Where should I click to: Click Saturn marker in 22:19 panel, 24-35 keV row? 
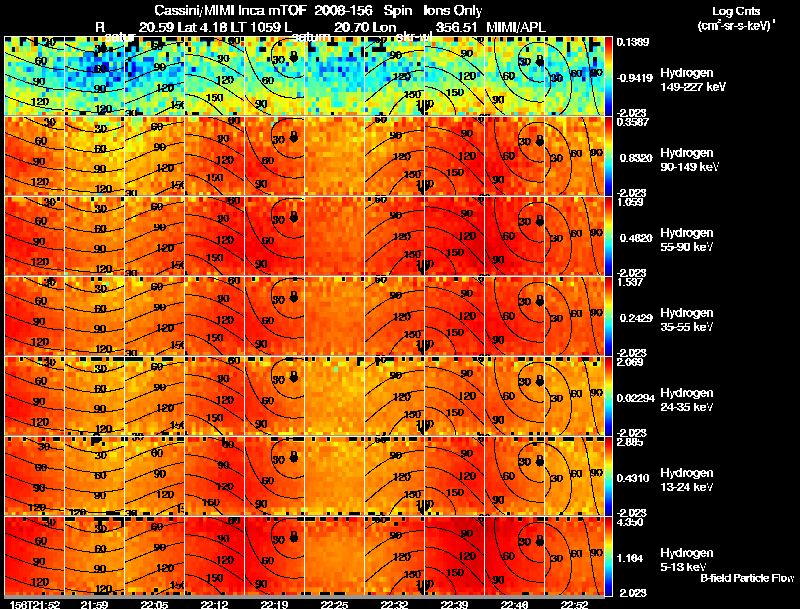pyautogui.click(x=293, y=377)
